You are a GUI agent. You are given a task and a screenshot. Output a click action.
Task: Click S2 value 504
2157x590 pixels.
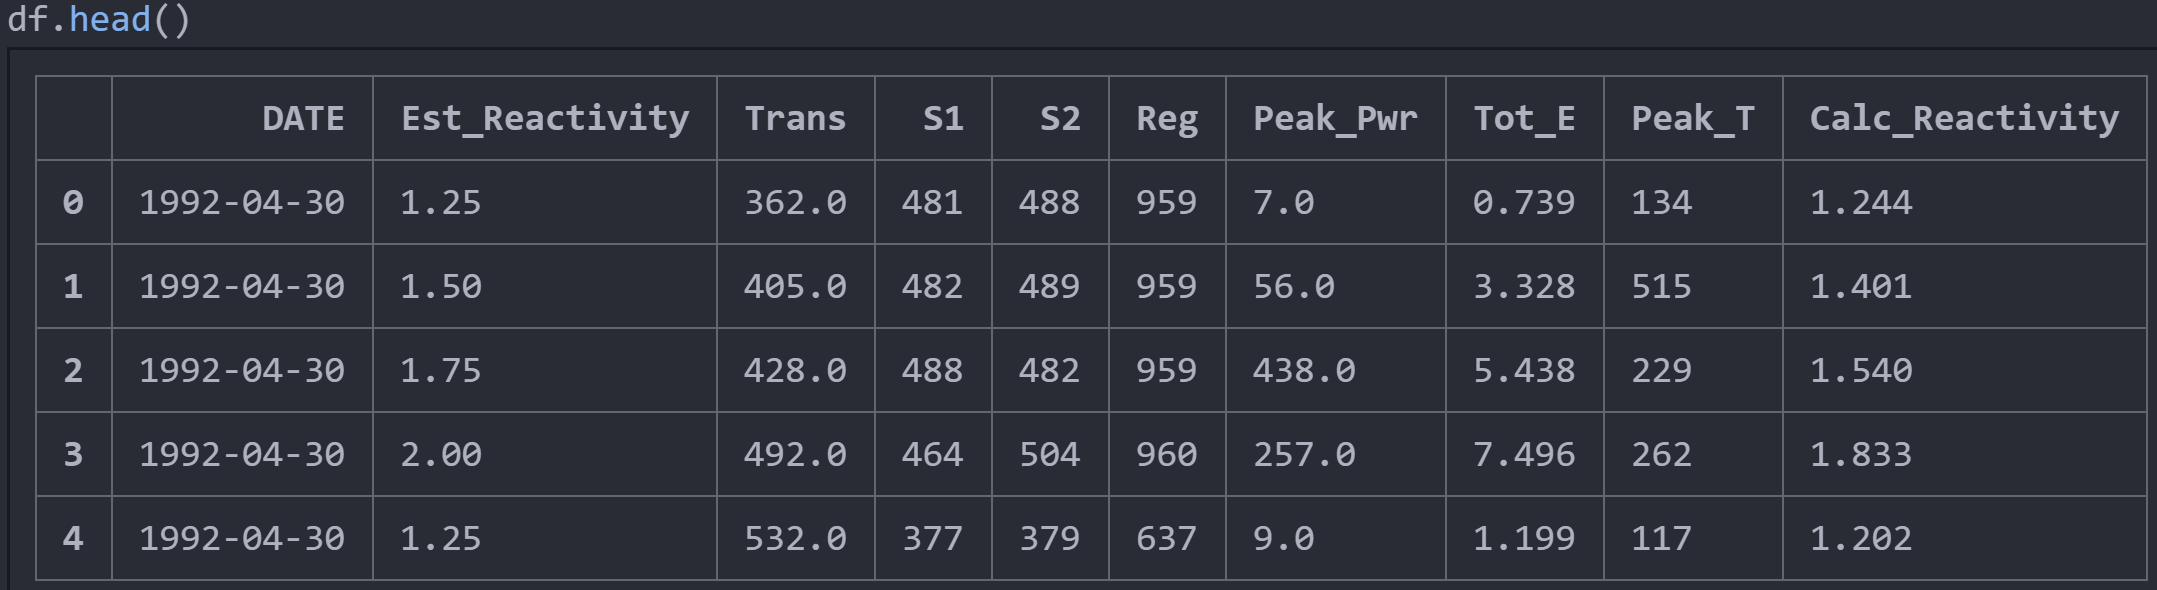click(1049, 455)
